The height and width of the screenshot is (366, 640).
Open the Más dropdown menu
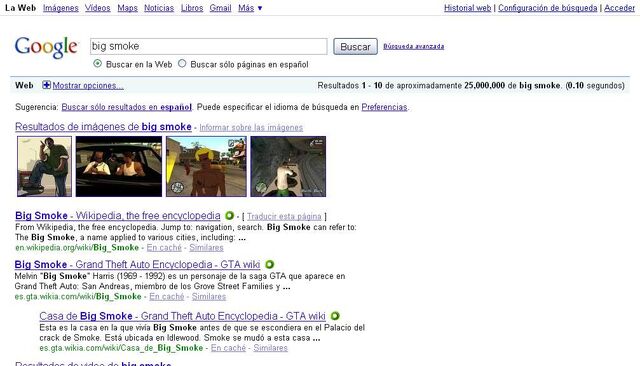point(250,8)
